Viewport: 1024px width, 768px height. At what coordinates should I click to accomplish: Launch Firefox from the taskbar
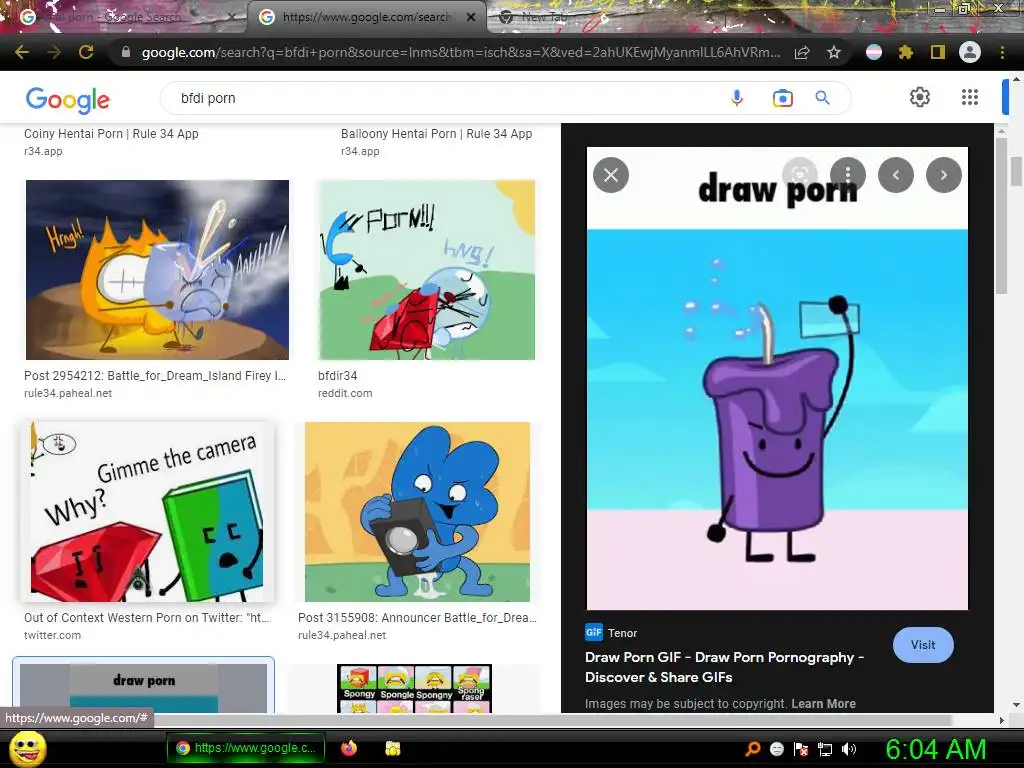click(349, 748)
